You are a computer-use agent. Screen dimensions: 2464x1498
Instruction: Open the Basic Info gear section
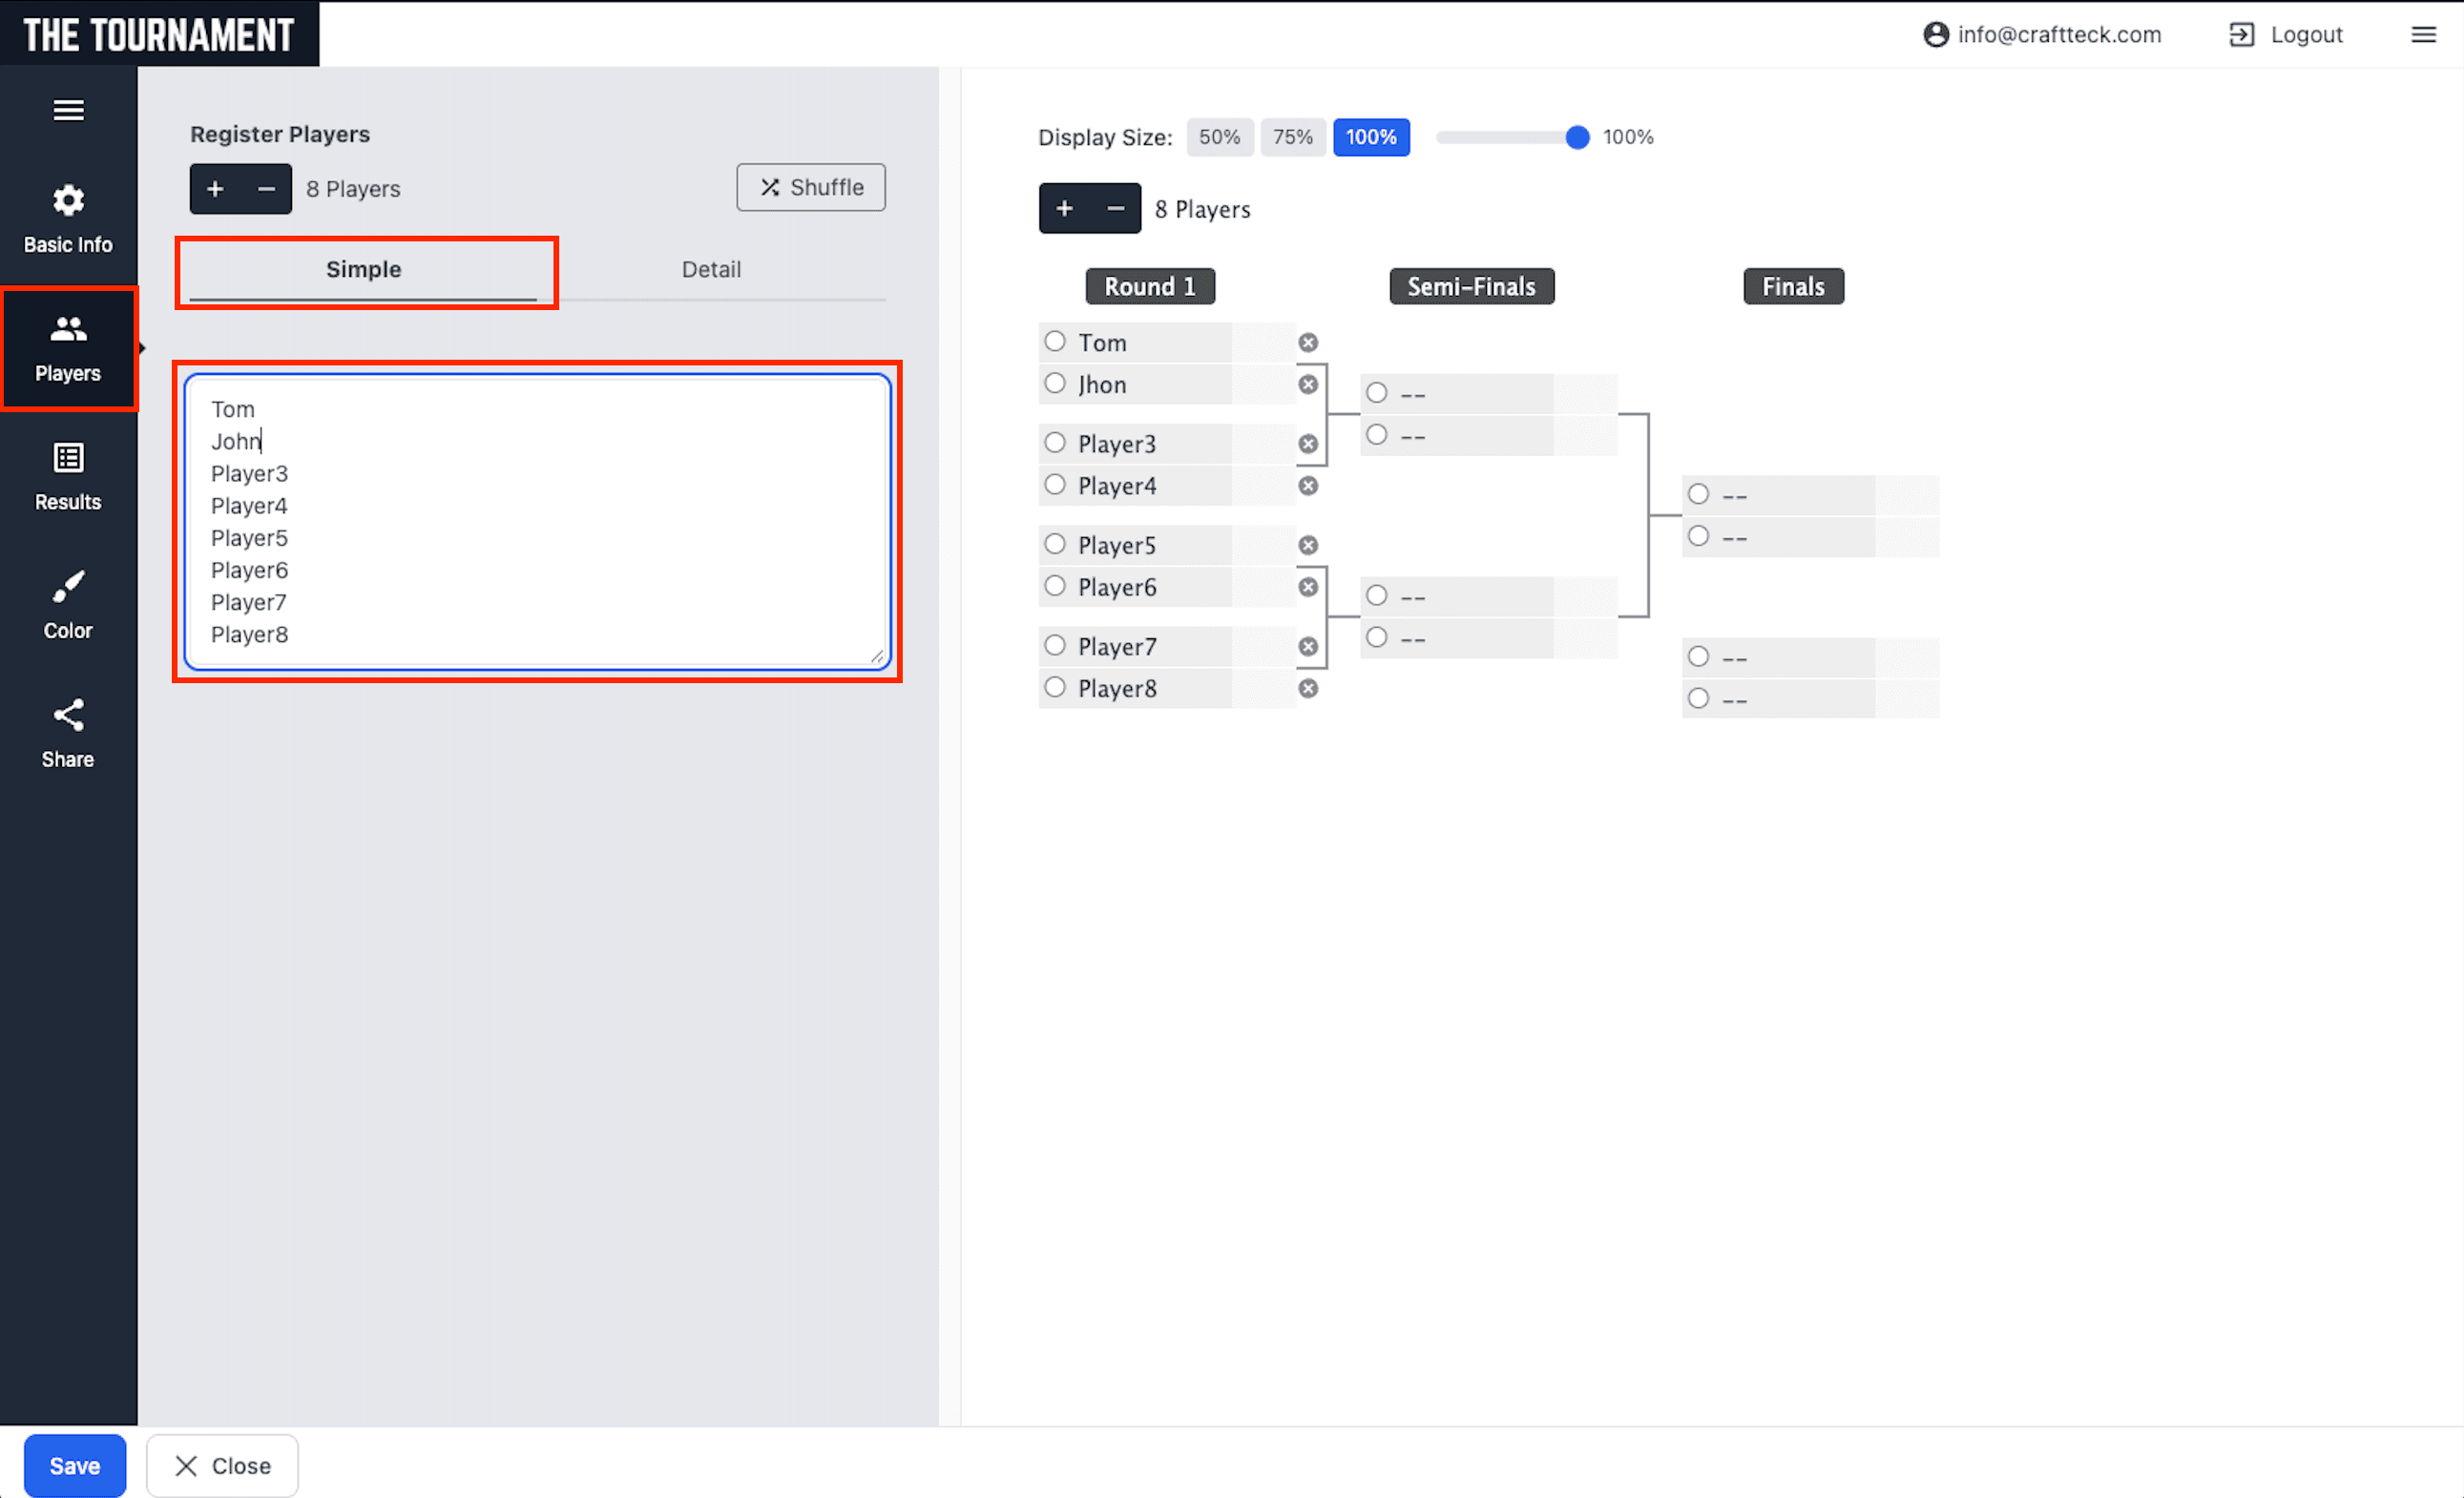pos(68,218)
